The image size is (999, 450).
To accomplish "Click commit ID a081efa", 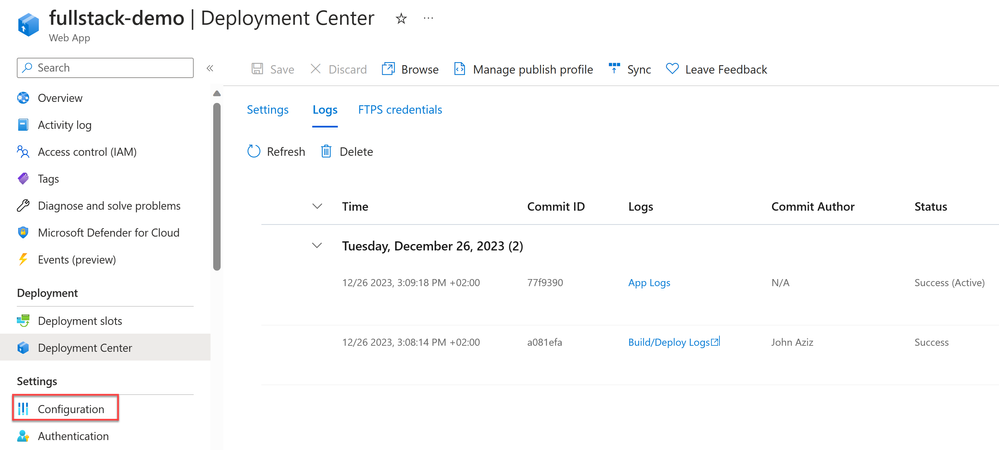I will coord(545,342).
